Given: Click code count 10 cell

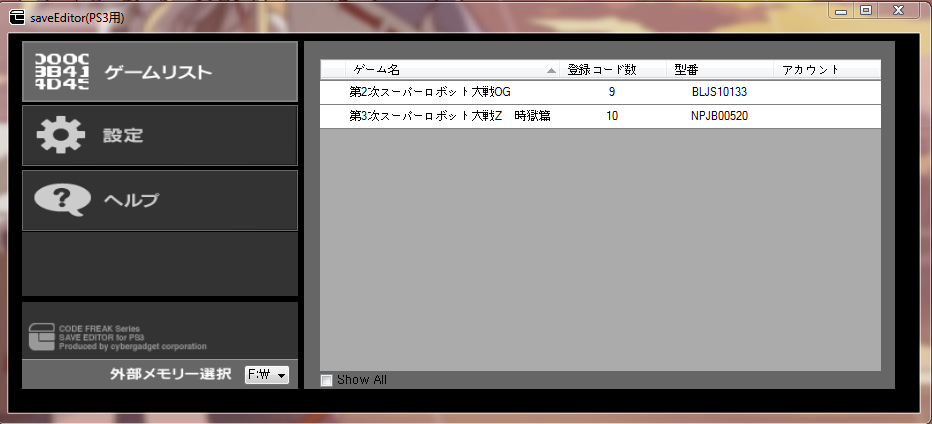Looking at the screenshot, I should [x=612, y=116].
